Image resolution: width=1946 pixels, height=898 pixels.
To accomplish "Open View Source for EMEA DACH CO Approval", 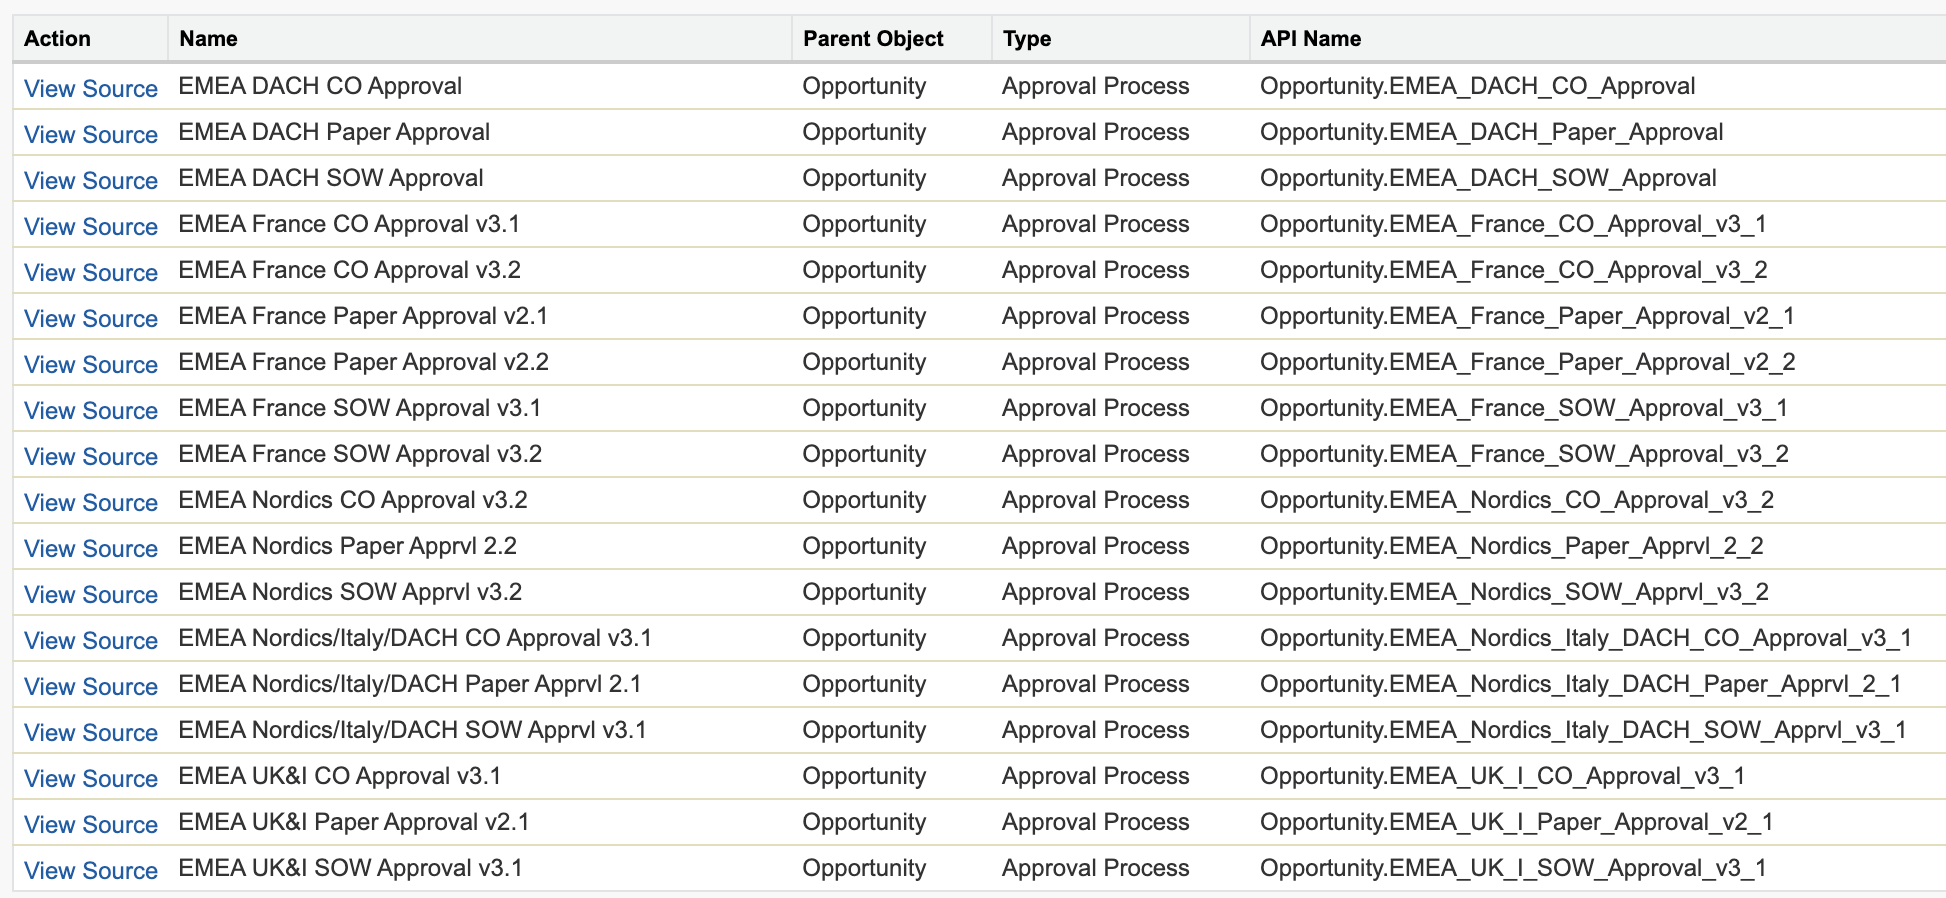I will point(91,89).
